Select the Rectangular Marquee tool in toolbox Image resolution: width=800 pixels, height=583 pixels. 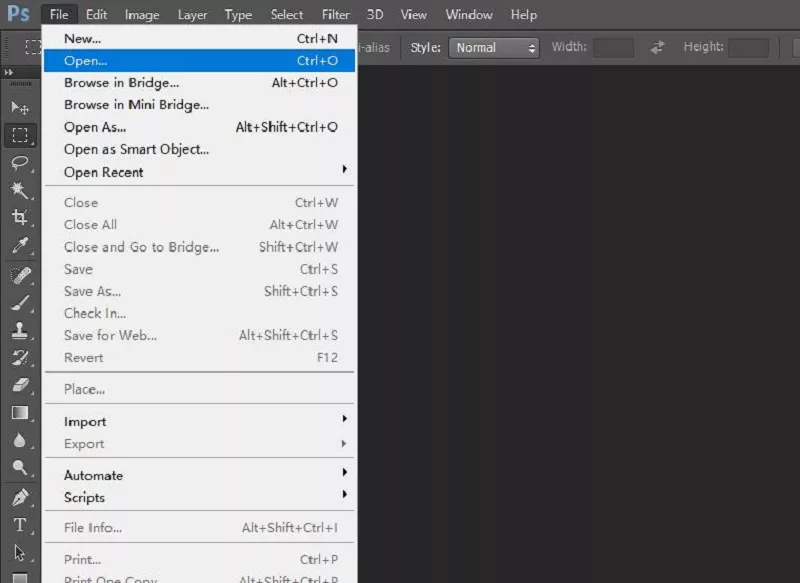[x=20, y=135]
